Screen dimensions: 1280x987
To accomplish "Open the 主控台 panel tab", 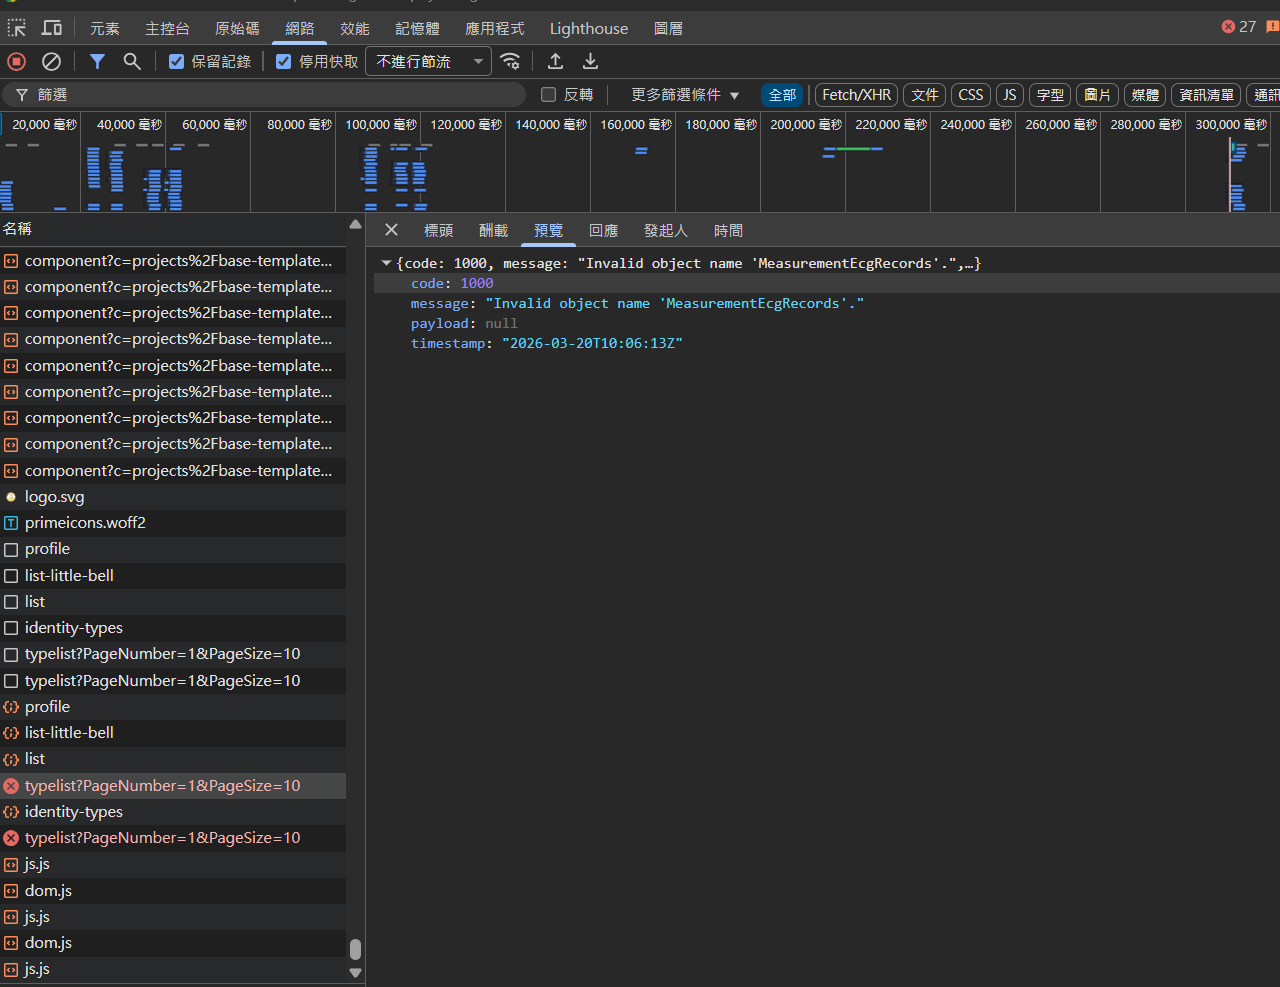I will pyautogui.click(x=167, y=28).
